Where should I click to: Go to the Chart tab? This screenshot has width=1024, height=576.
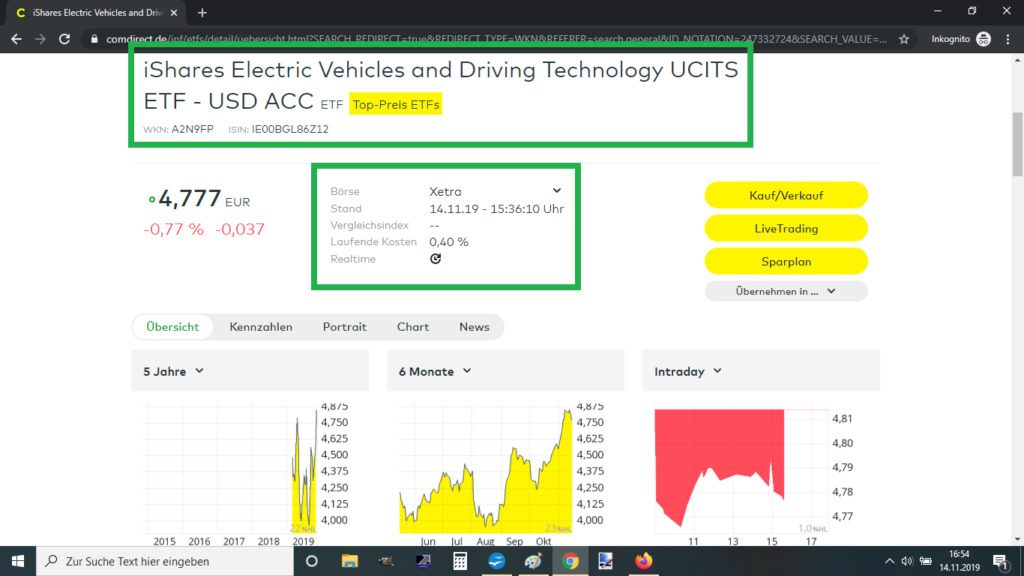(413, 327)
